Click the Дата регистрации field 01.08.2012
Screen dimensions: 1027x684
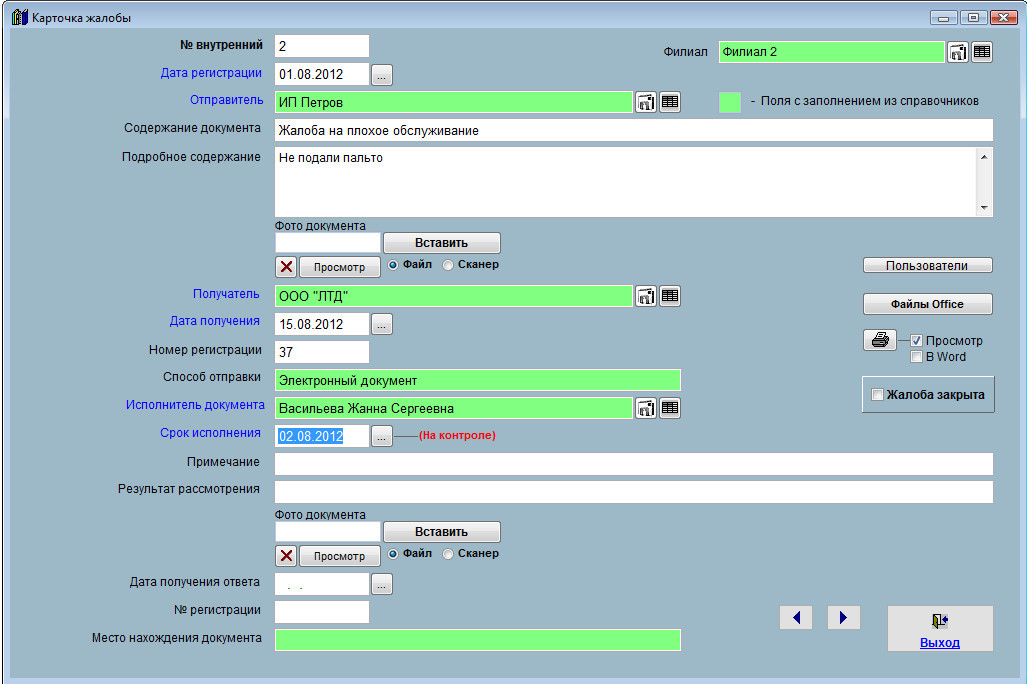[322, 75]
